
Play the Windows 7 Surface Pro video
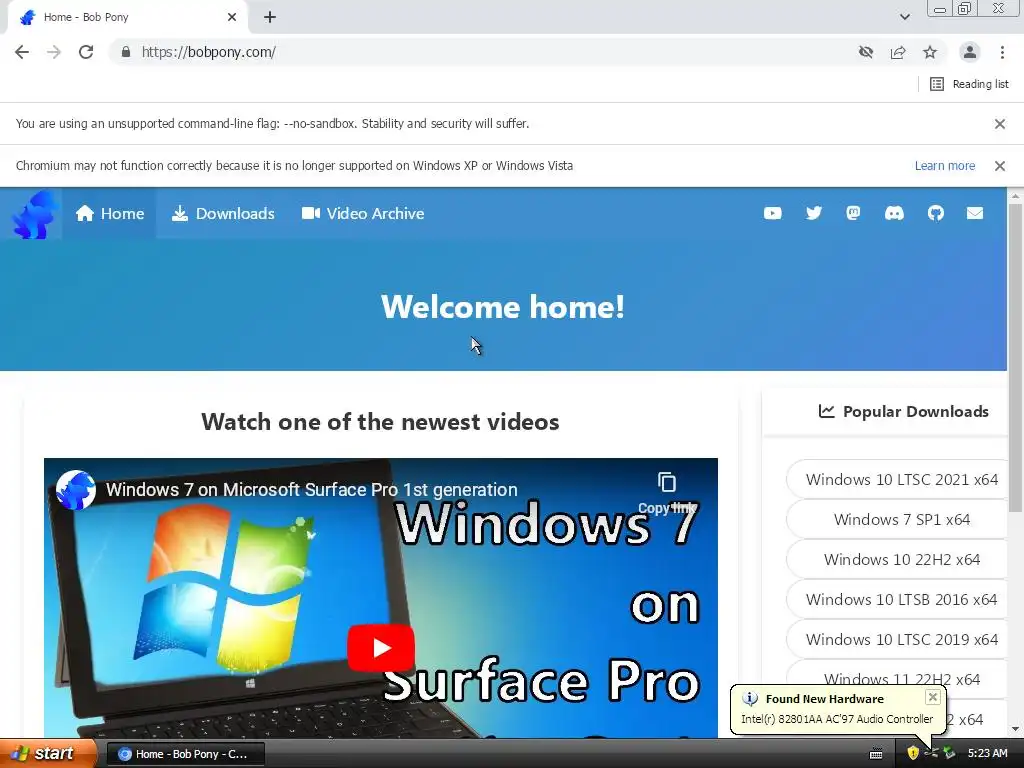[x=381, y=648]
